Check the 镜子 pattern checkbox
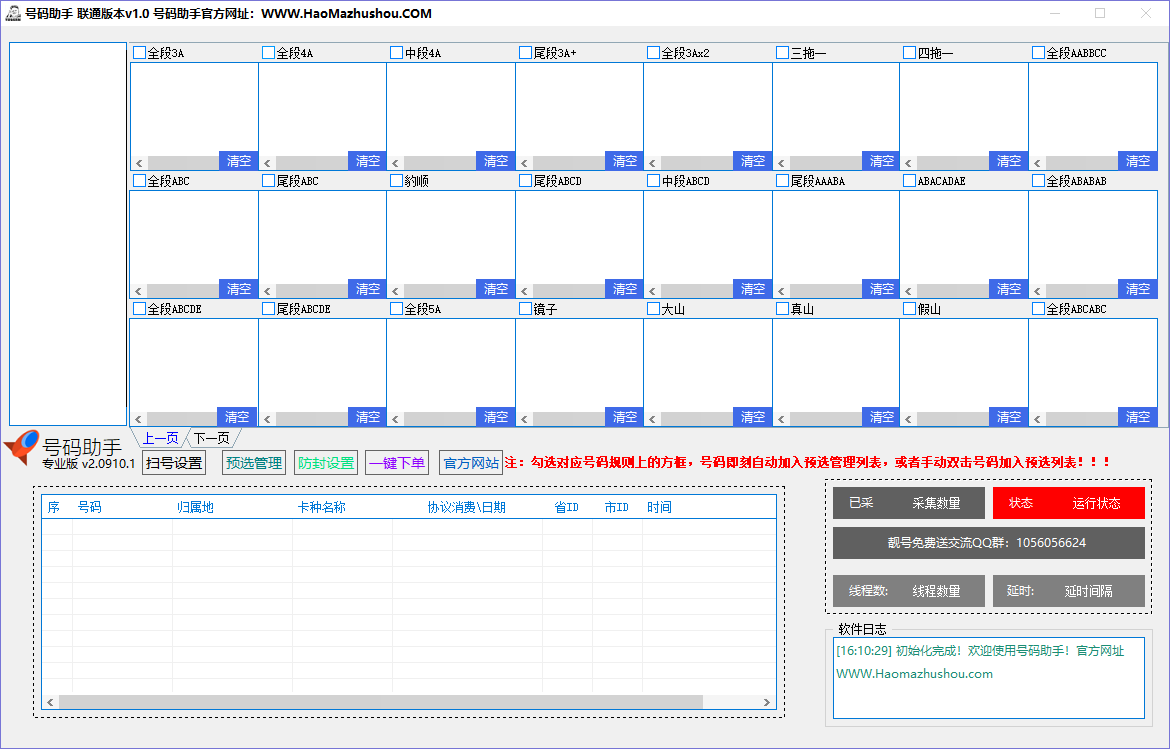 click(525, 309)
